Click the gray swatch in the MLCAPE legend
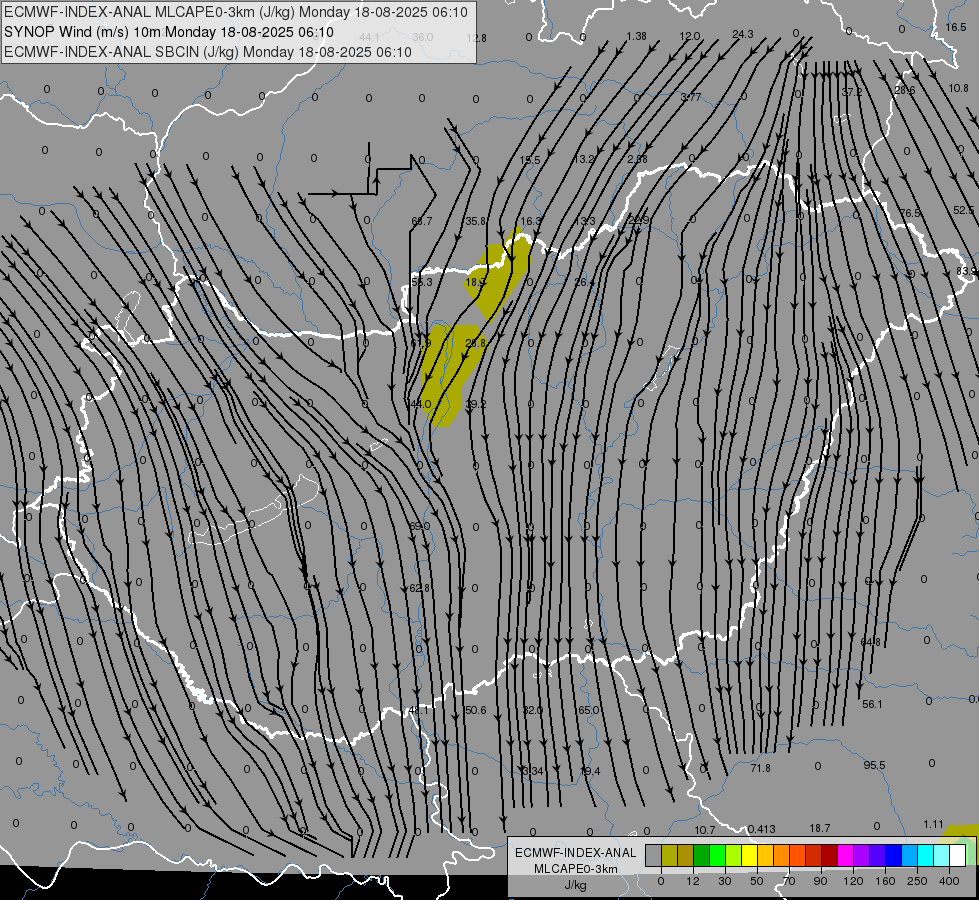The width and height of the screenshot is (979, 900). pos(653,855)
